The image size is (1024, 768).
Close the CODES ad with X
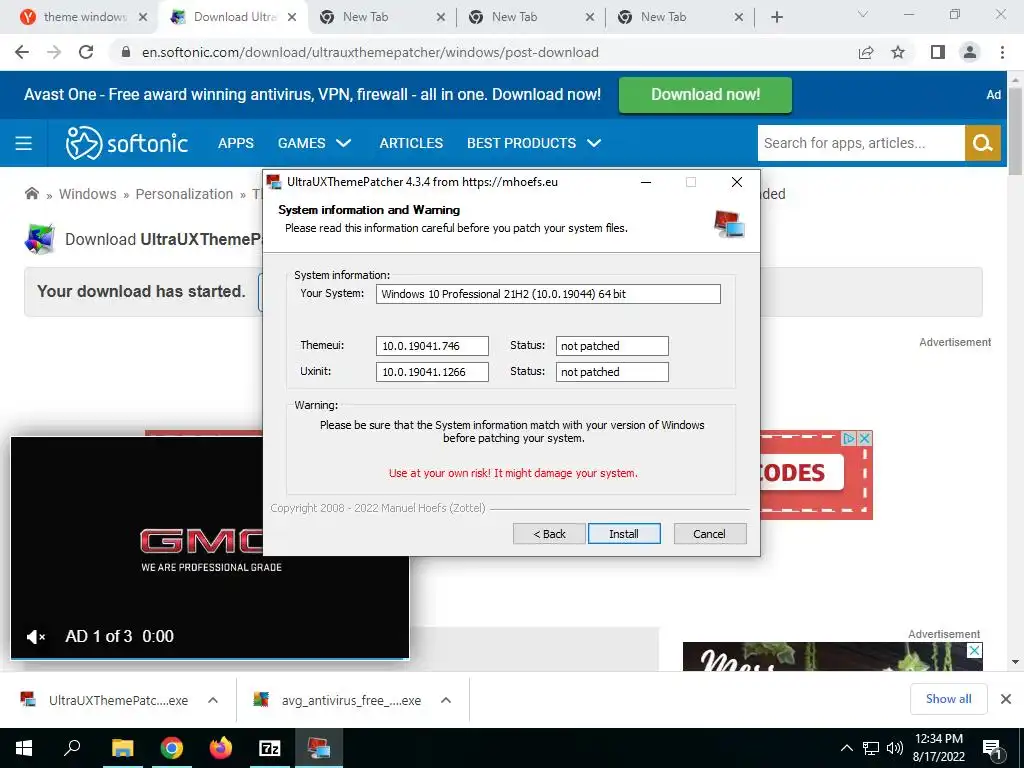(x=865, y=438)
